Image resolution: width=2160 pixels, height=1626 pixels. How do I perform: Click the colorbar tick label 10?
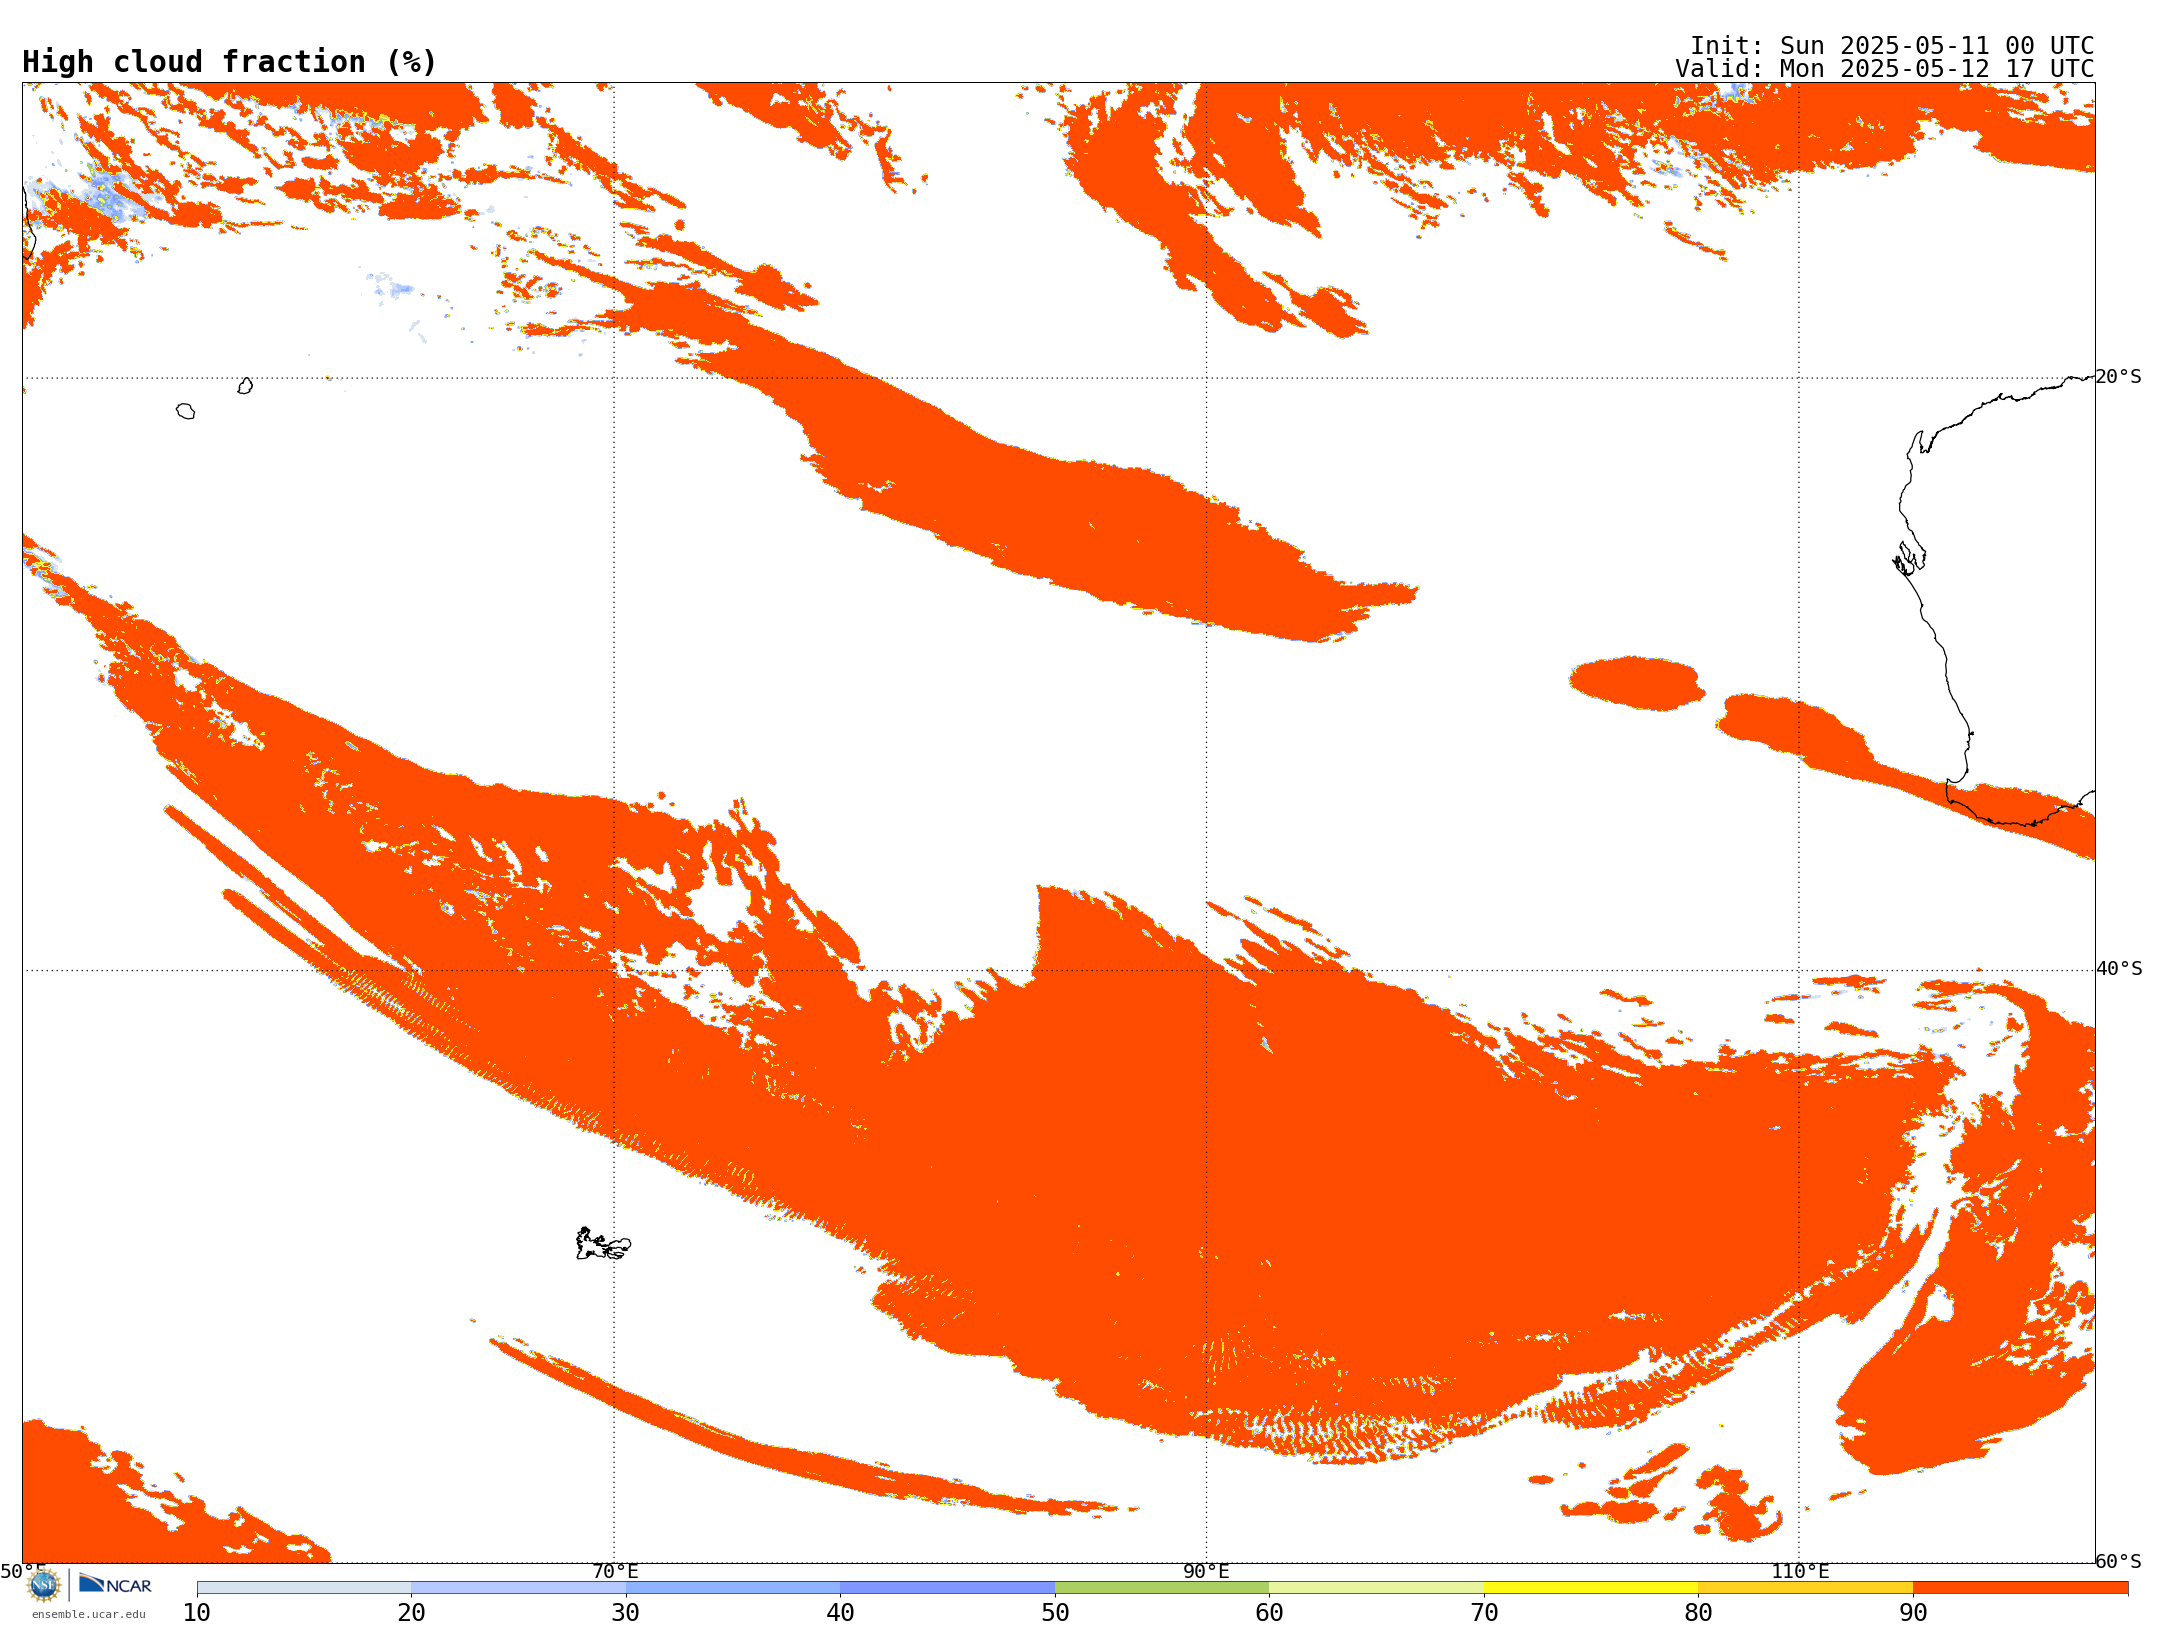(197, 1613)
